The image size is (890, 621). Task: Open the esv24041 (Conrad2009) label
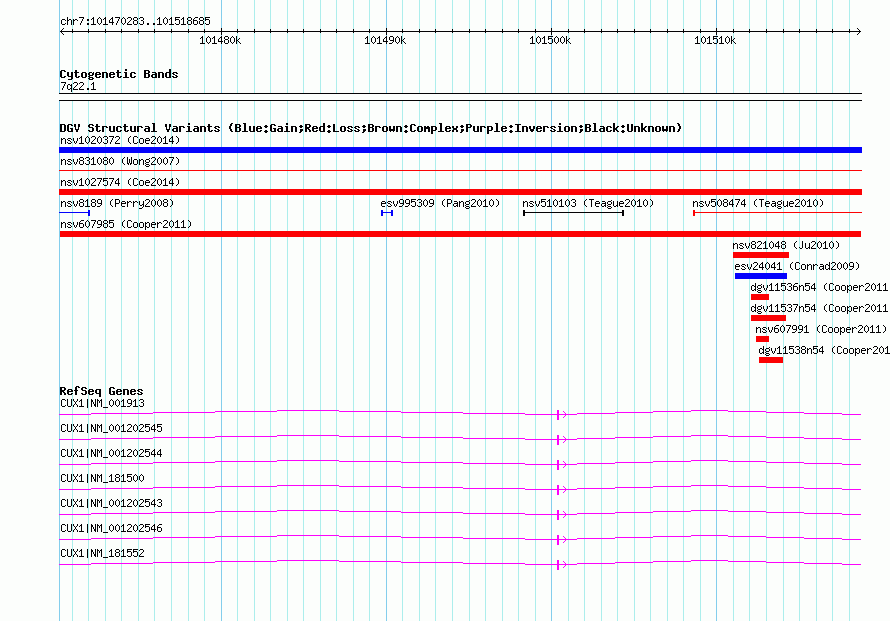click(x=797, y=266)
